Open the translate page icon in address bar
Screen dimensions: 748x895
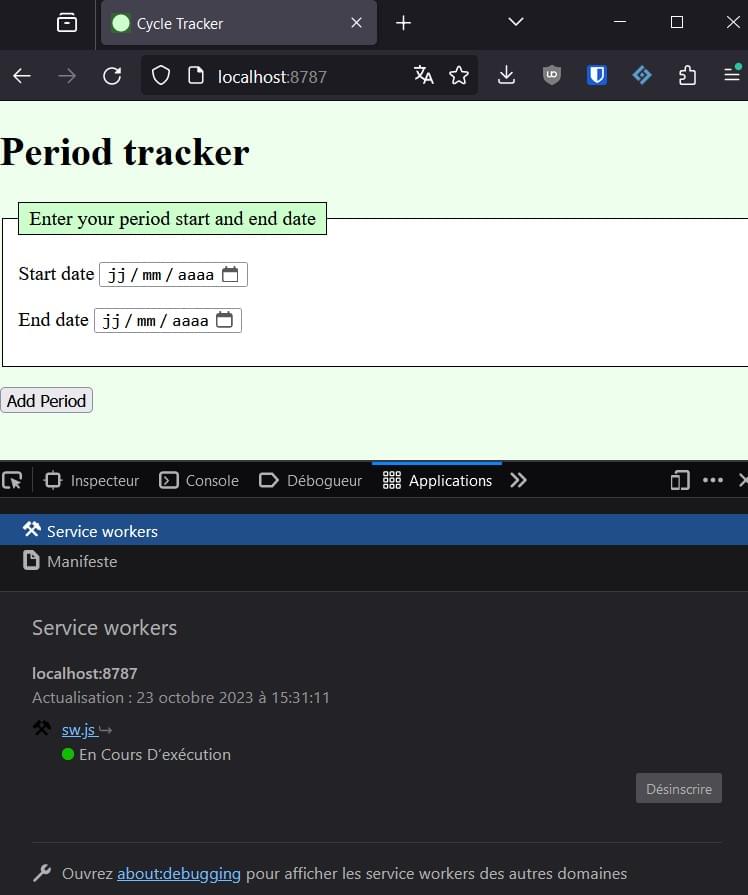click(424, 75)
